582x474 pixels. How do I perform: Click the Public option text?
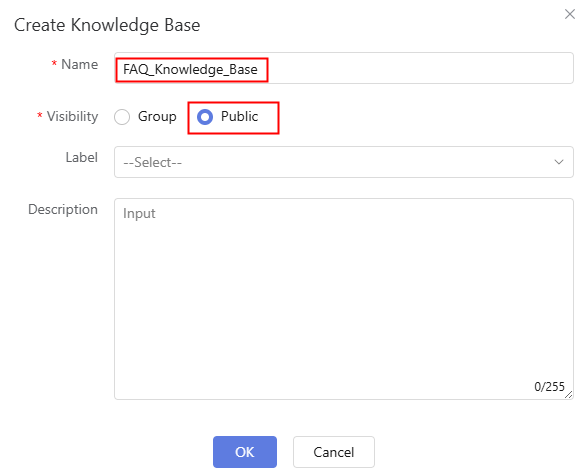click(x=239, y=117)
